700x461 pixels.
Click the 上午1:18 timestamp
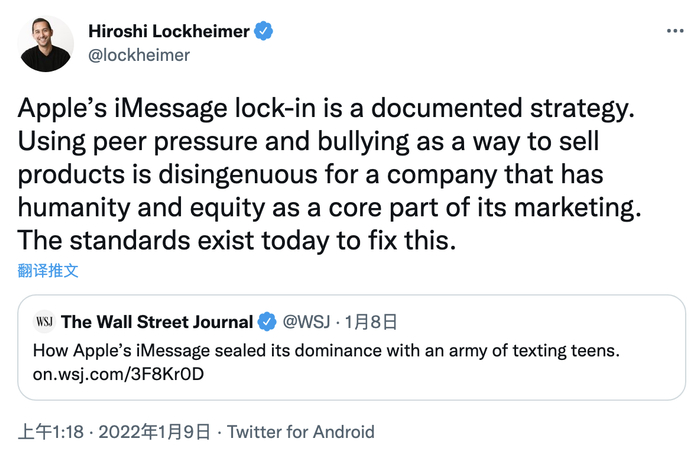click(x=49, y=432)
